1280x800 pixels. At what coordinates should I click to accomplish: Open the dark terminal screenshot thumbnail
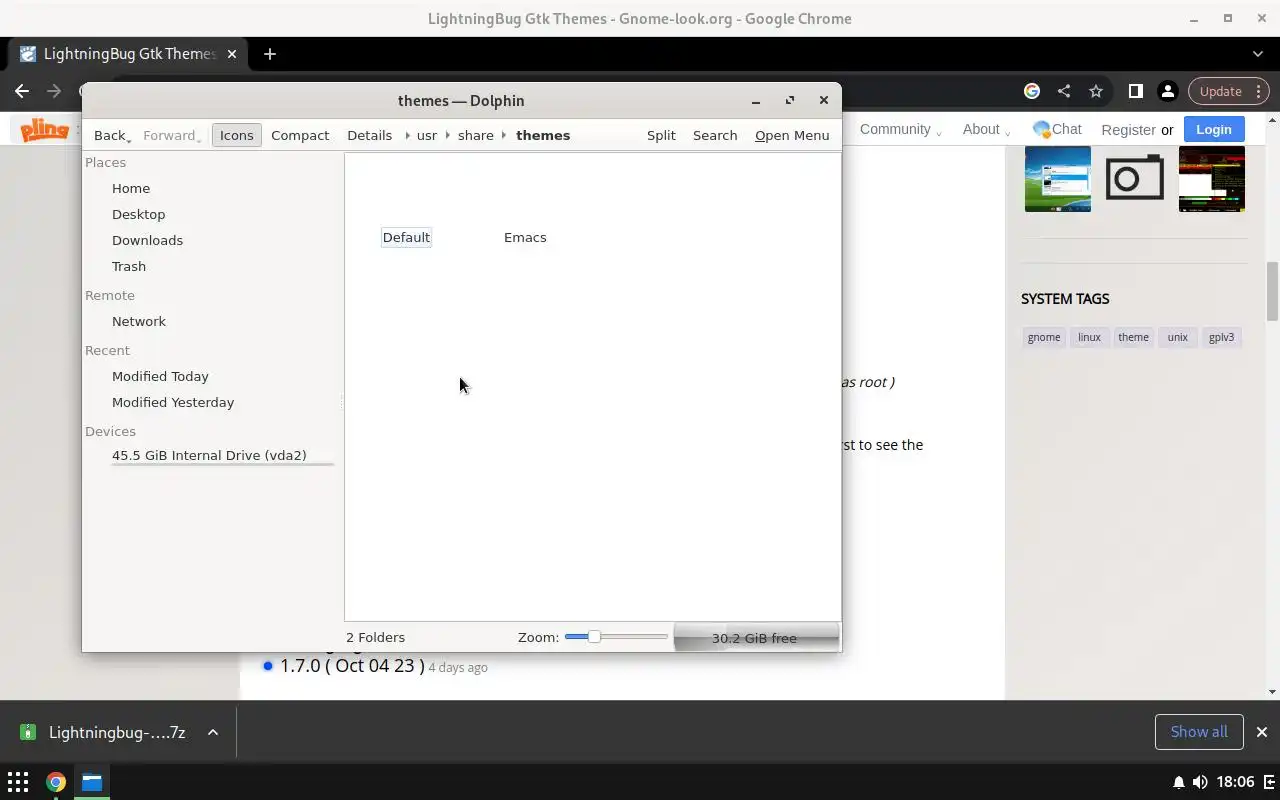1211,179
